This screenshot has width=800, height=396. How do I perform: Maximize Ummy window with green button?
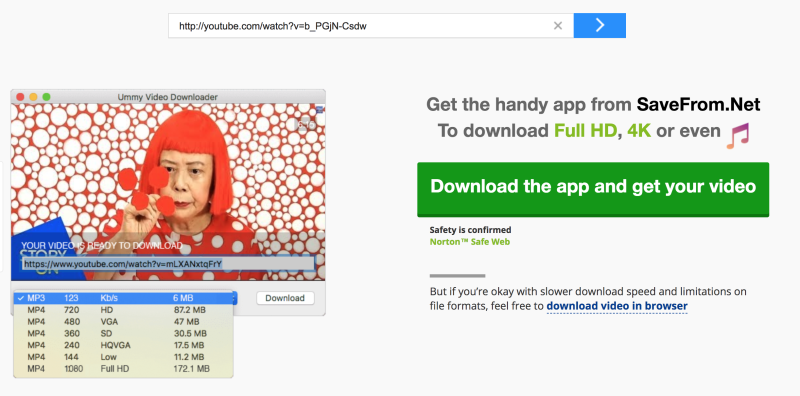click(46, 96)
